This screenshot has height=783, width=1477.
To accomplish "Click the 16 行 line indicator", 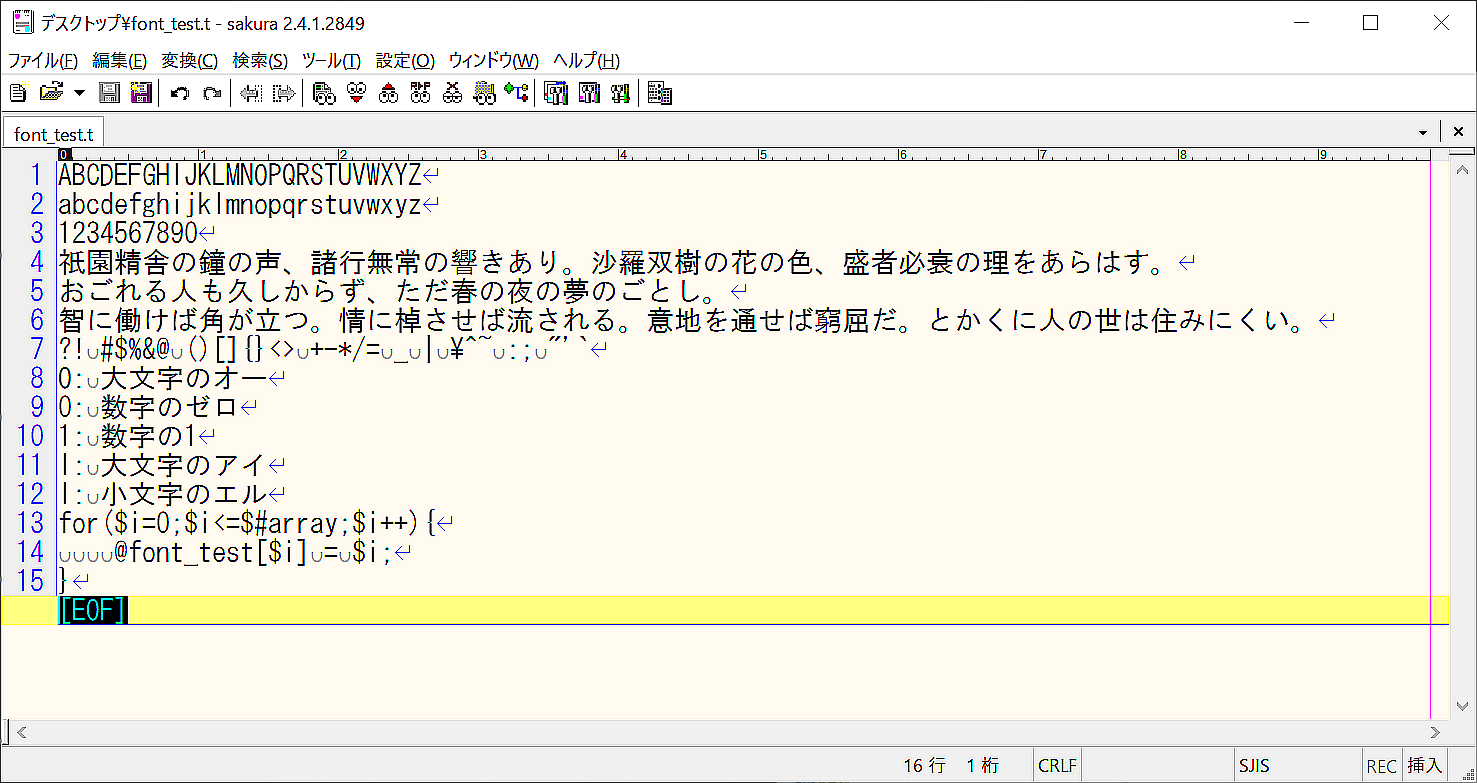I will (x=925, y=766).
